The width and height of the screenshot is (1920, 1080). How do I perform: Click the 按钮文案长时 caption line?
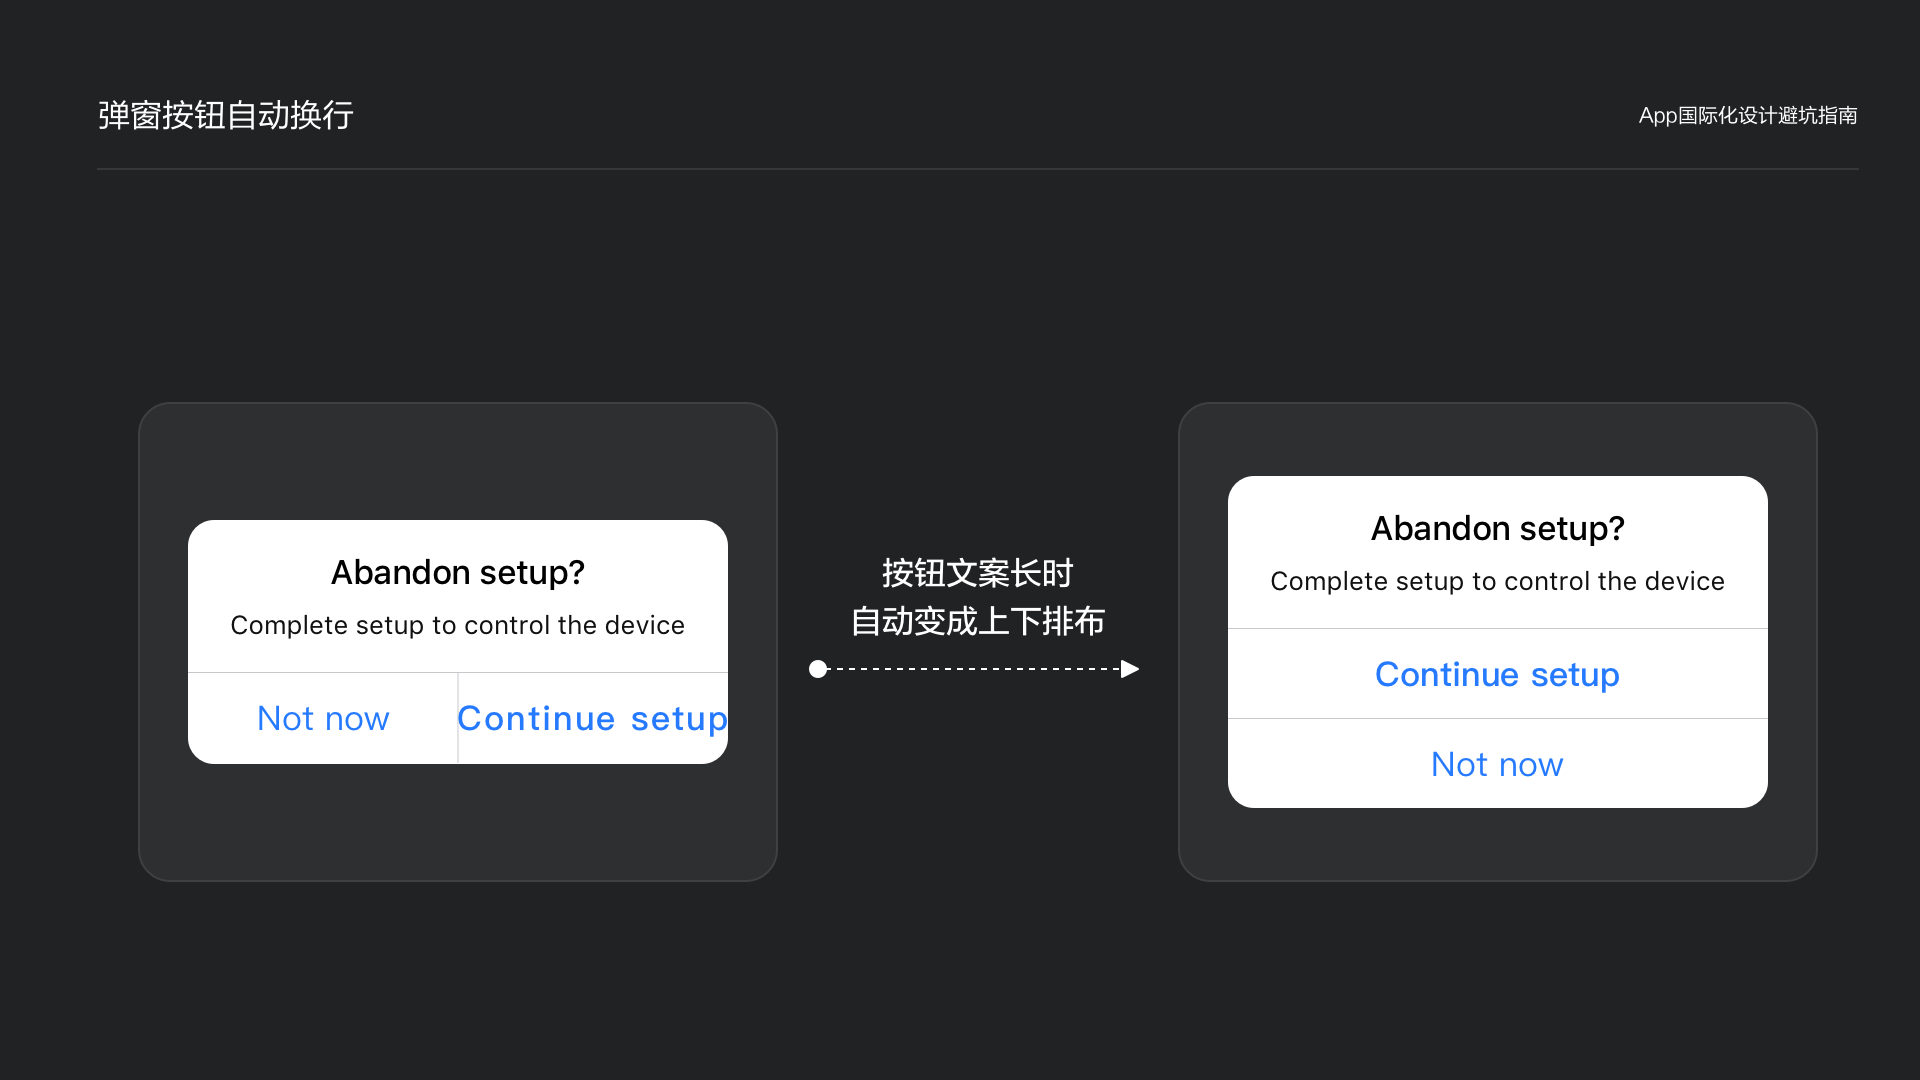pos(977,573)
